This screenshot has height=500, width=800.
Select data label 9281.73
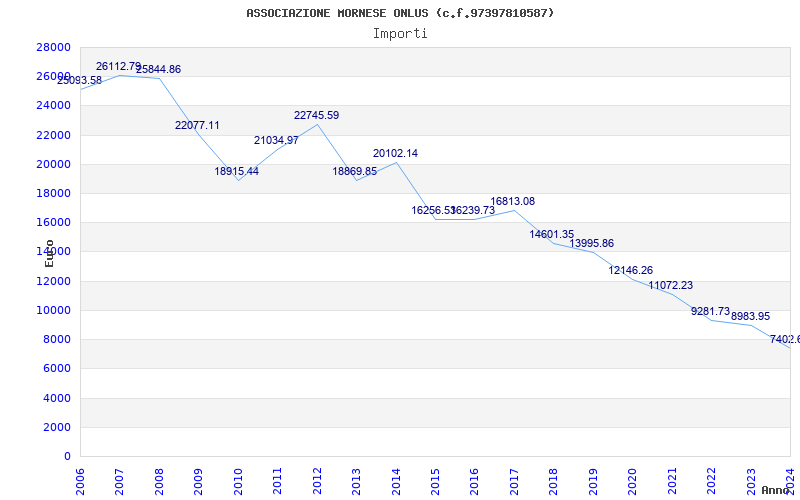[x=711, y=311]
